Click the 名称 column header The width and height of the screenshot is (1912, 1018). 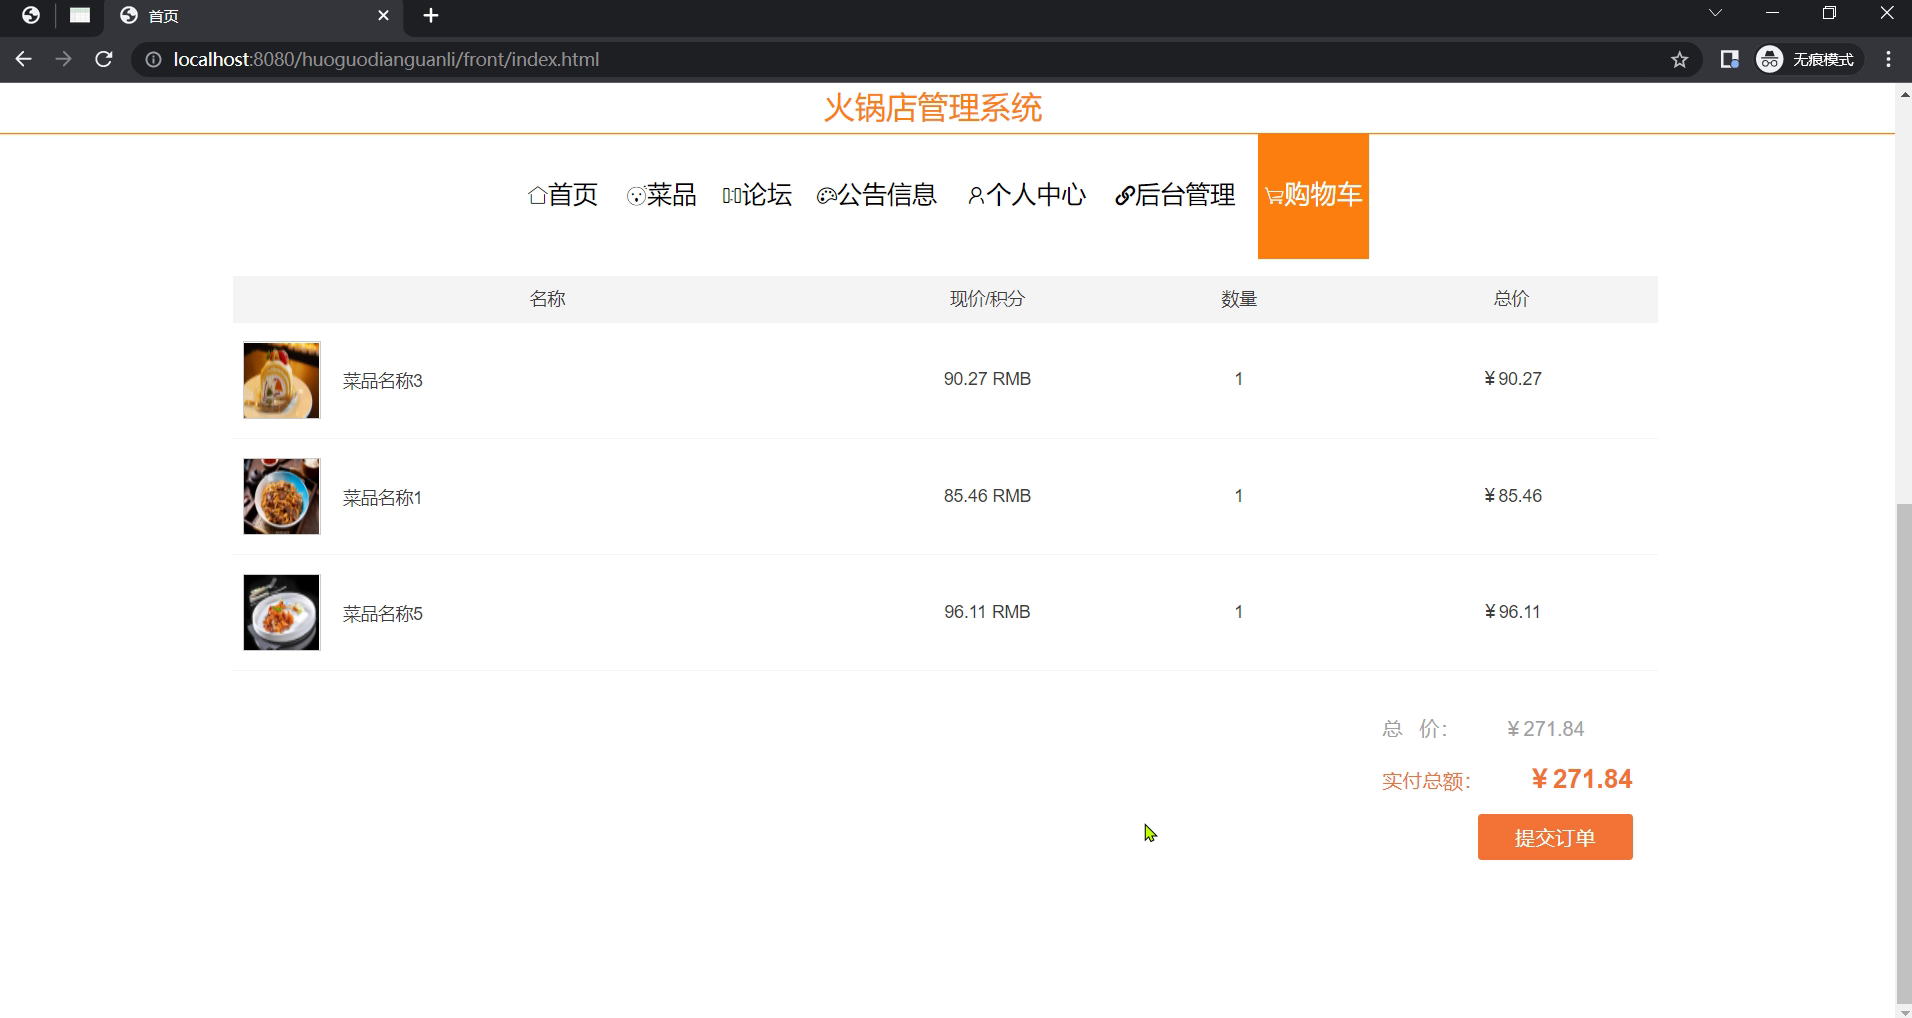click(547, 299)
